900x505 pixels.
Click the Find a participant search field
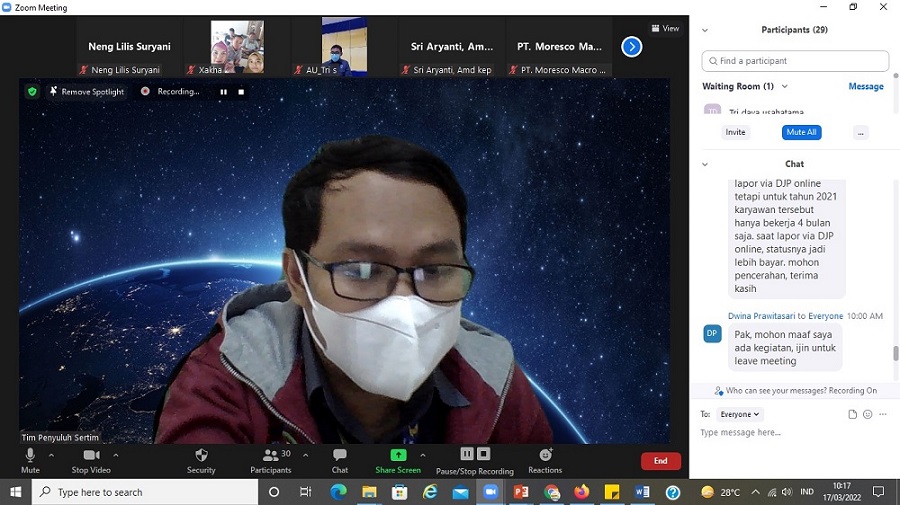[x=795, y=61]
